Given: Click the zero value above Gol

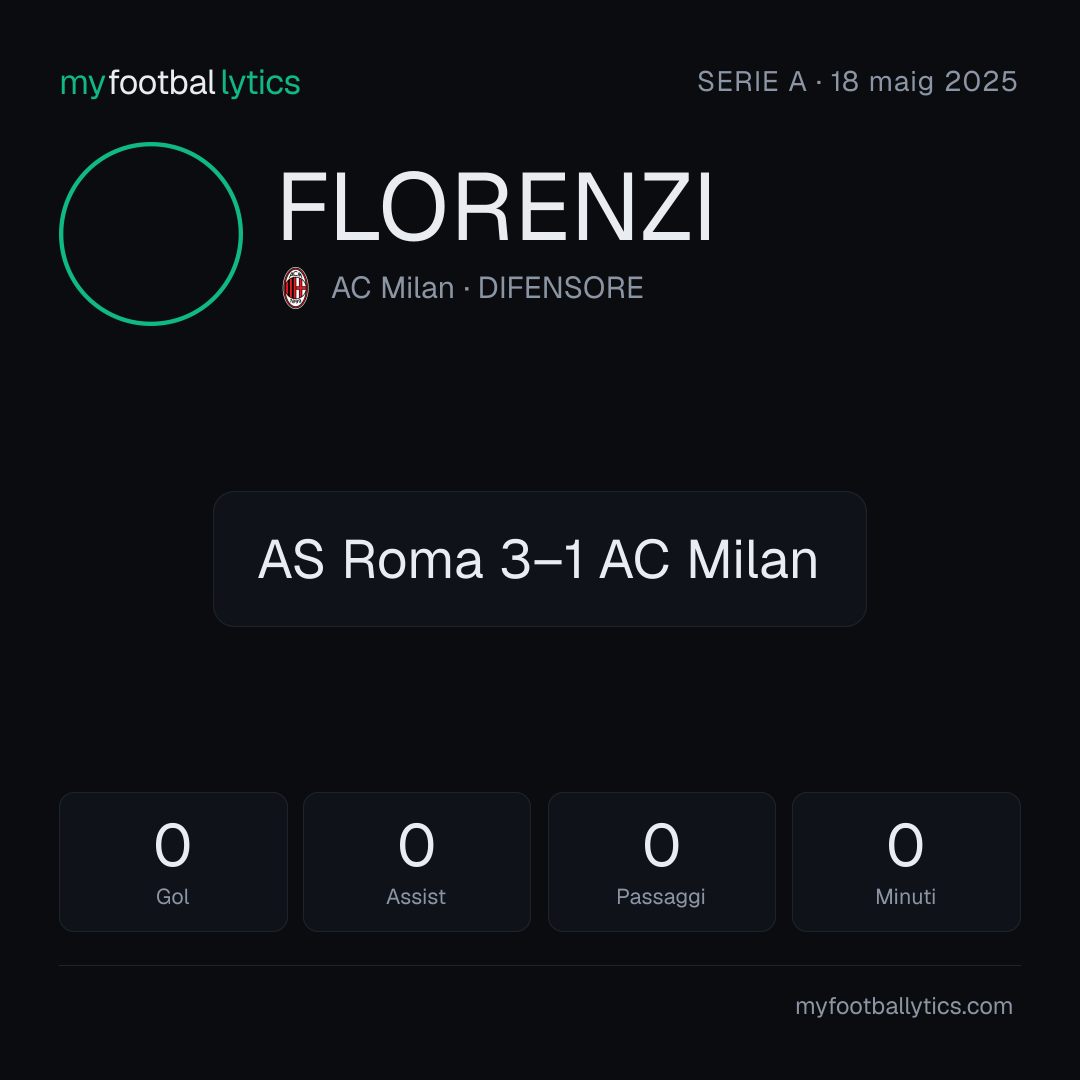Looking at the screenshot, I should 172,845.
